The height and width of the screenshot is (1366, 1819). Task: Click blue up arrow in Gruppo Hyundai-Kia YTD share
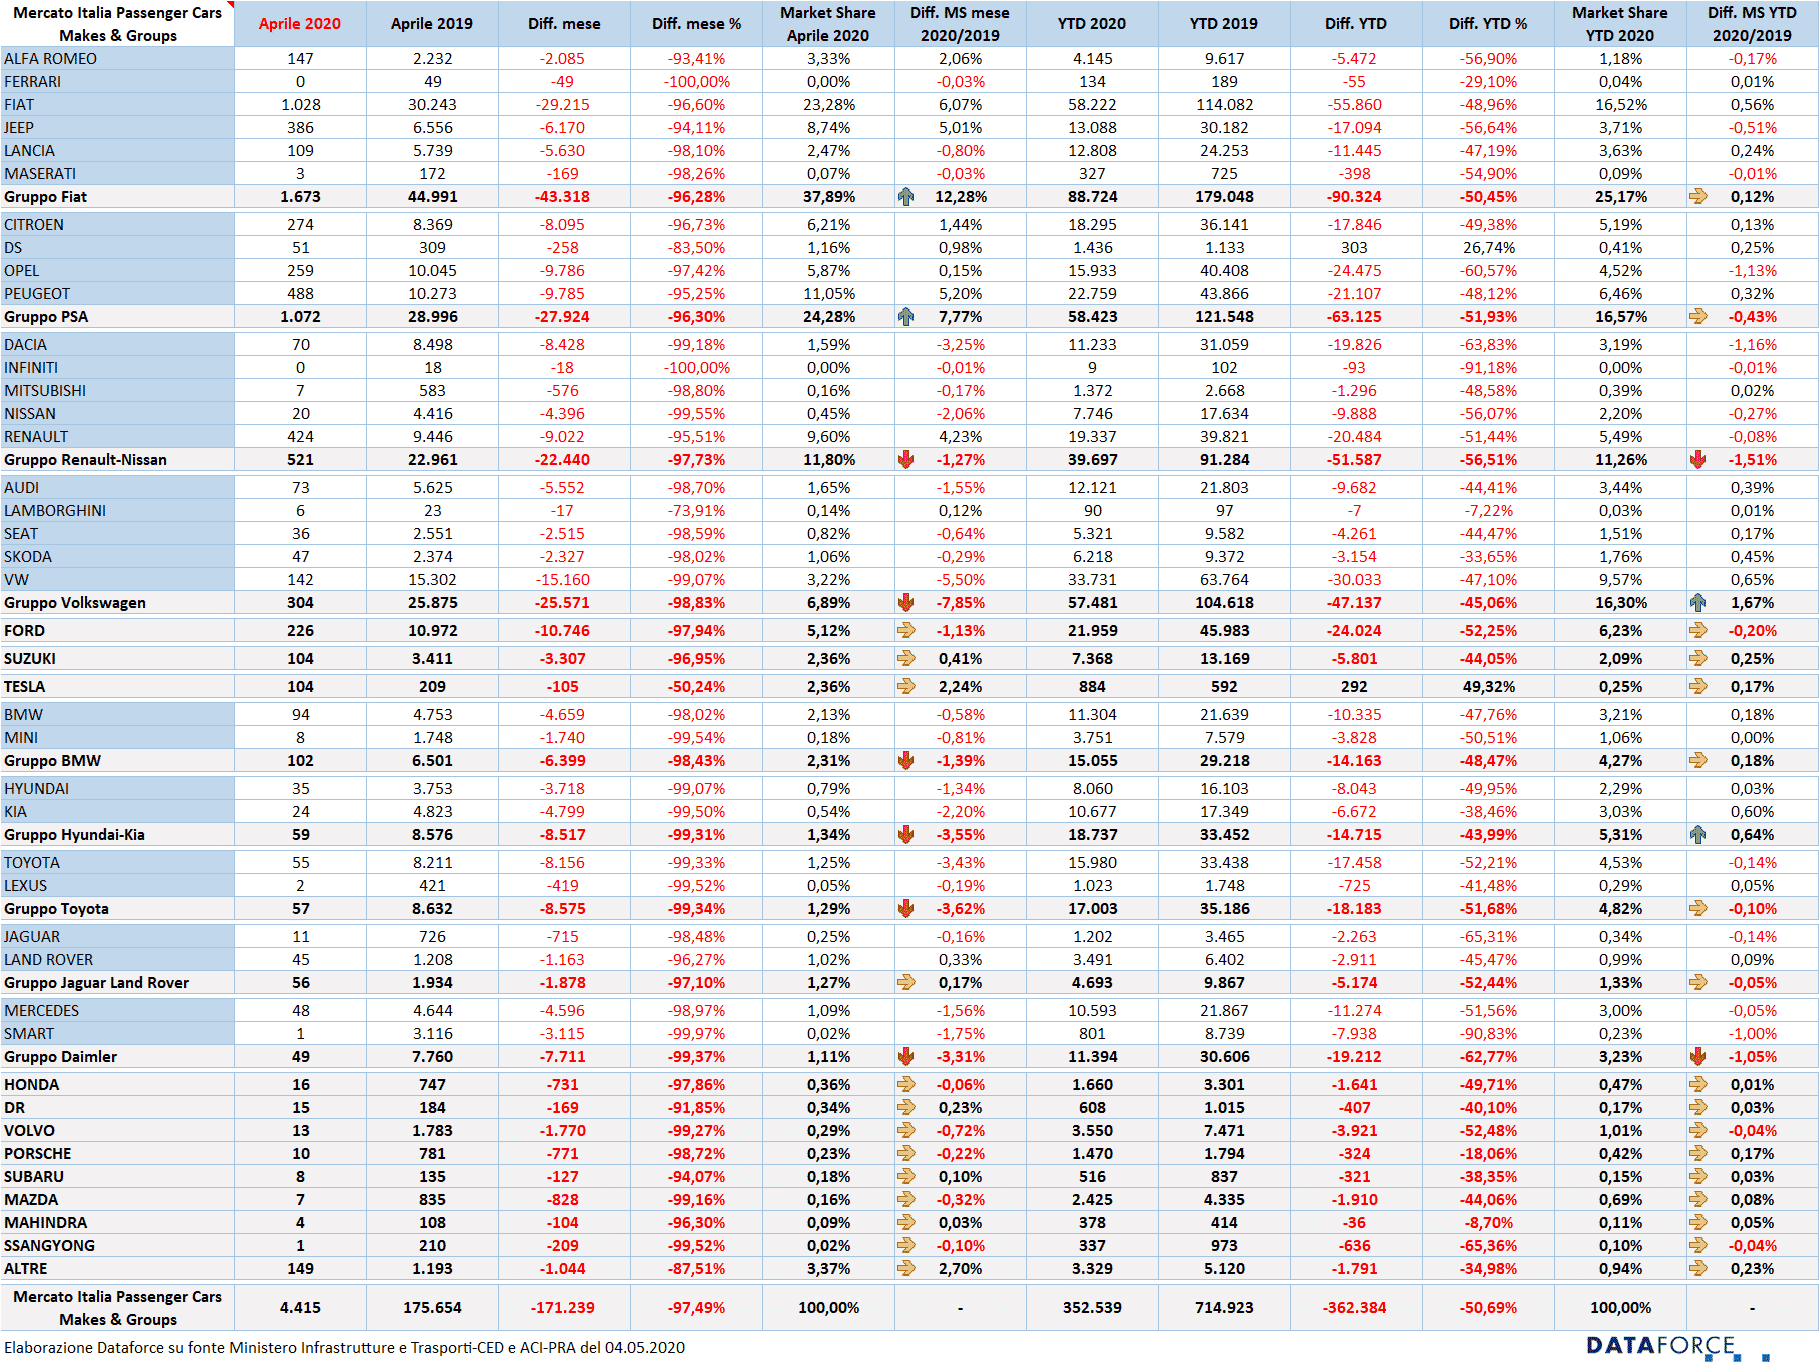coord(1698,835)
